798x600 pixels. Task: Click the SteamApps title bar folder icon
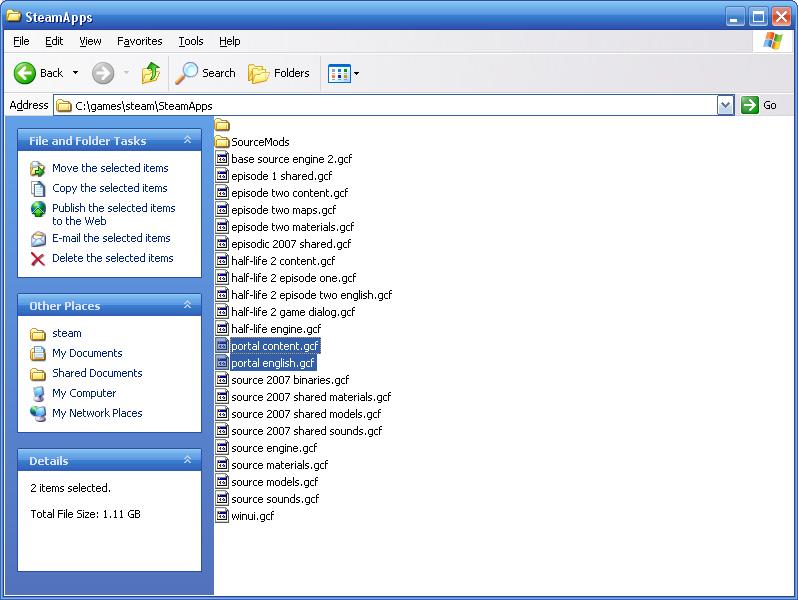pyautogui.click(x=13, y=16)
